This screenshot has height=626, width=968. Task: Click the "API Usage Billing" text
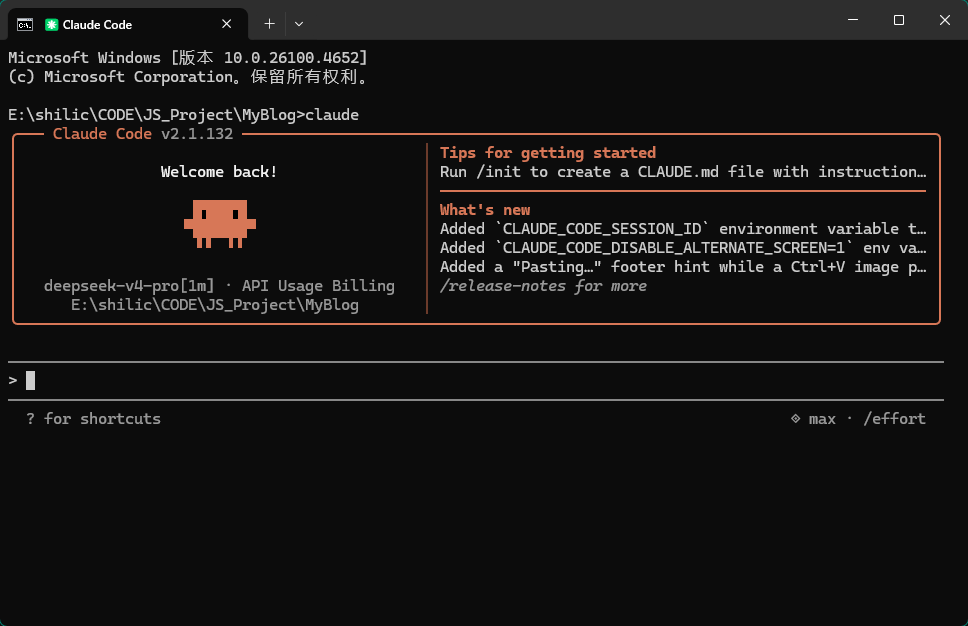point(318,286)
